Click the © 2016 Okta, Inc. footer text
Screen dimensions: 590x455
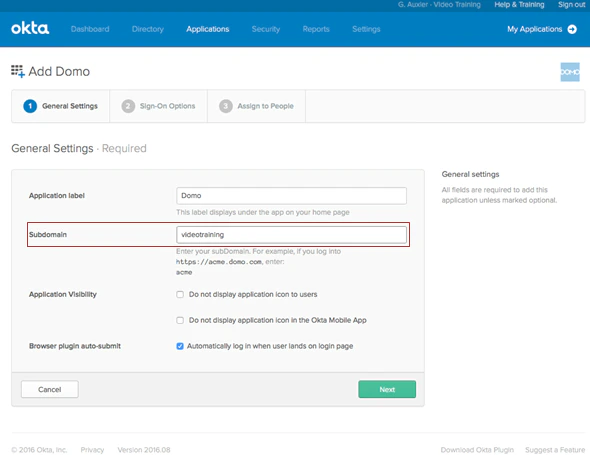pyautogui.click(x=39, y=450)
